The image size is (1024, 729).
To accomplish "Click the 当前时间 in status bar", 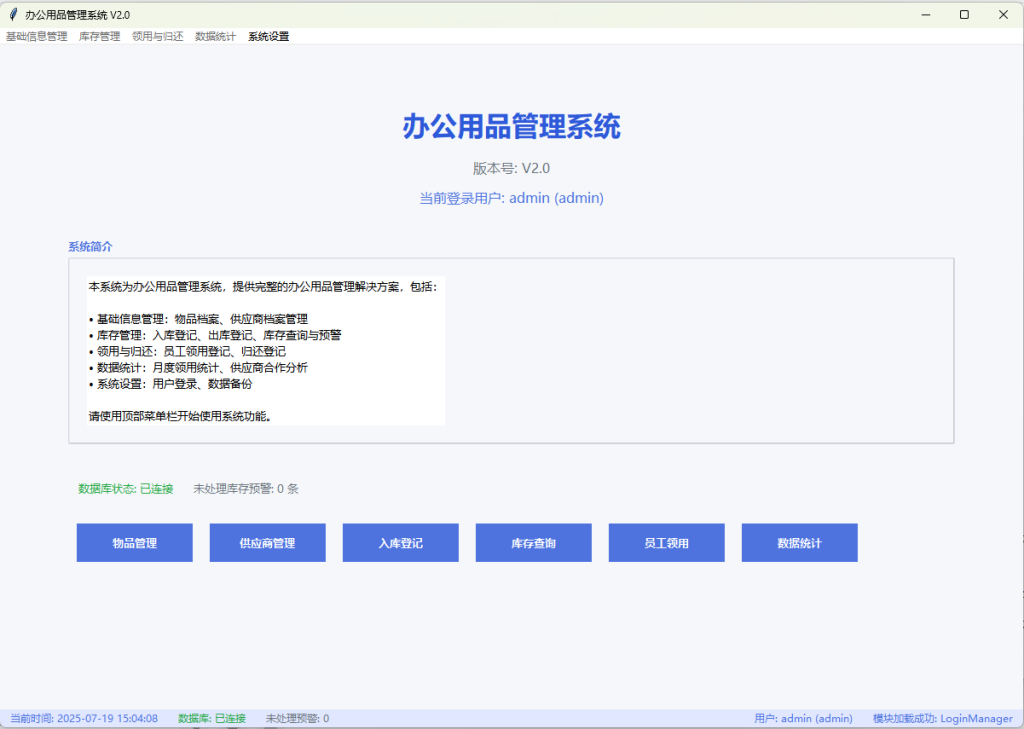I will point(84,718).
